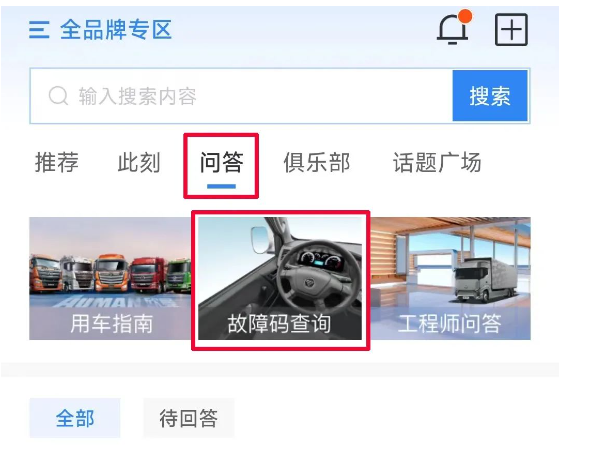The image size is (596, 476).
Task: Open the 用车指南 truck lineup banner
Action: coord(110,278)
